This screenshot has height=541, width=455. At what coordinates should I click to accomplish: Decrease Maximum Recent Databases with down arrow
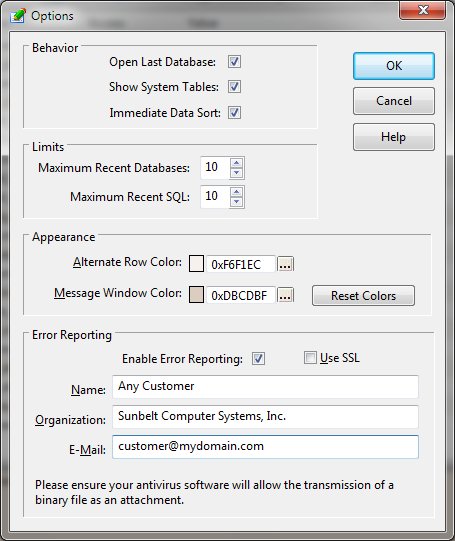(x=237, y=173)
